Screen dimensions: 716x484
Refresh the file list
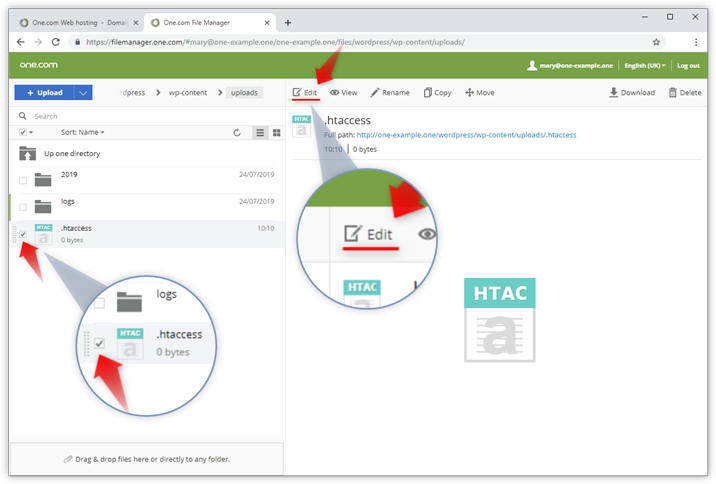point(237,132)
